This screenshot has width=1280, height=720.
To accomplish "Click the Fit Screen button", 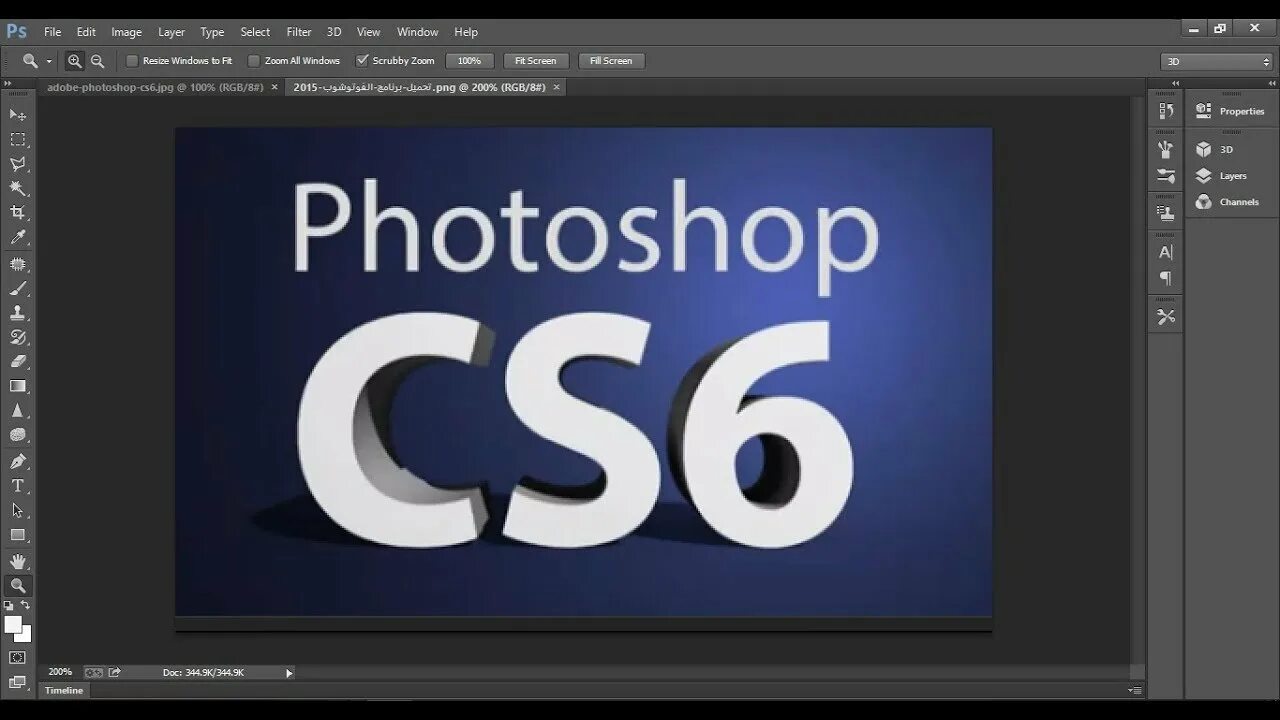I will point(535,61).
